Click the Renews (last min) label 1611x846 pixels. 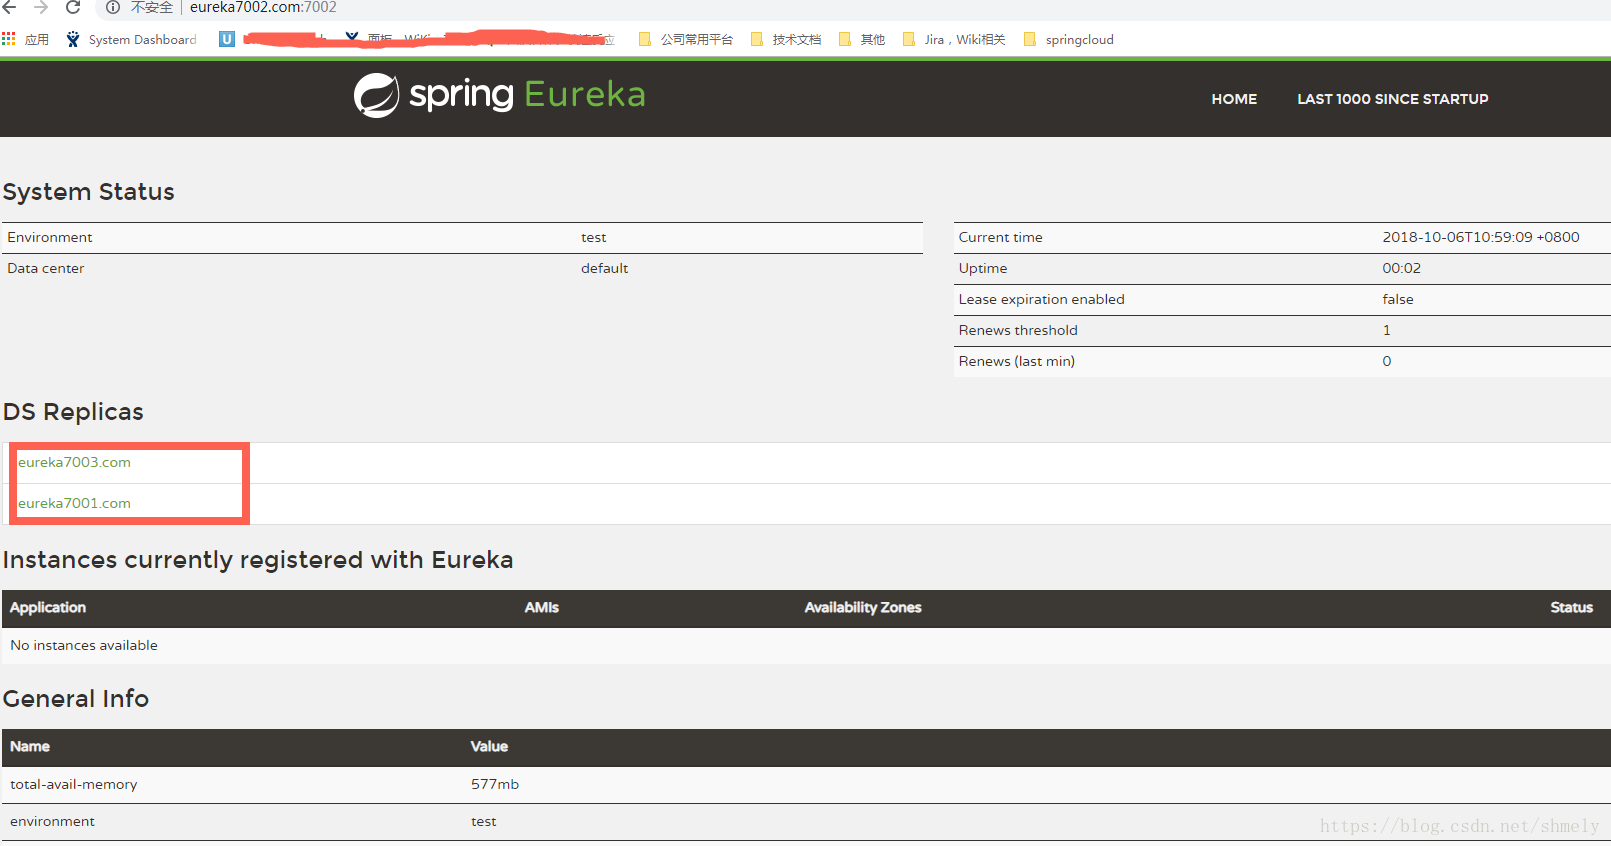click(1016, 361)
